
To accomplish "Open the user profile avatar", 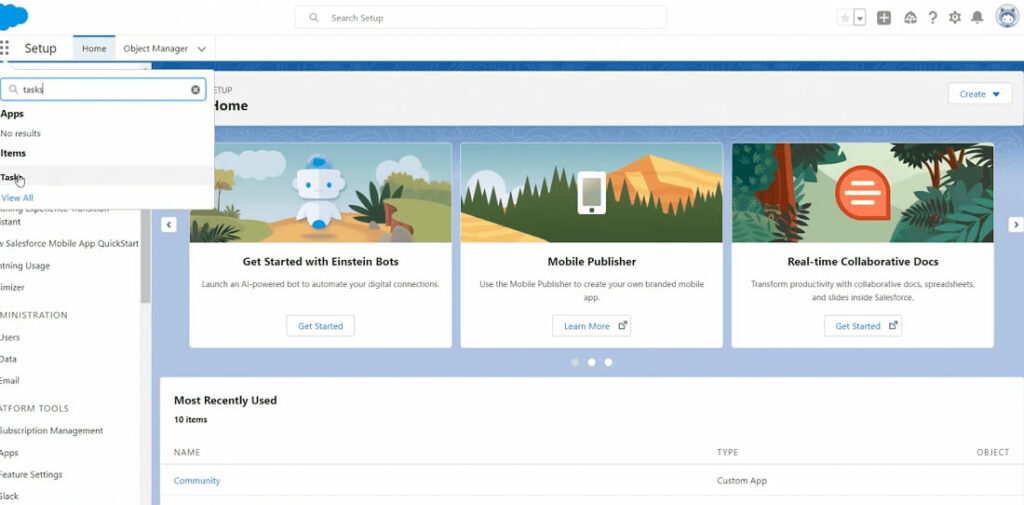I will 1008,16.
